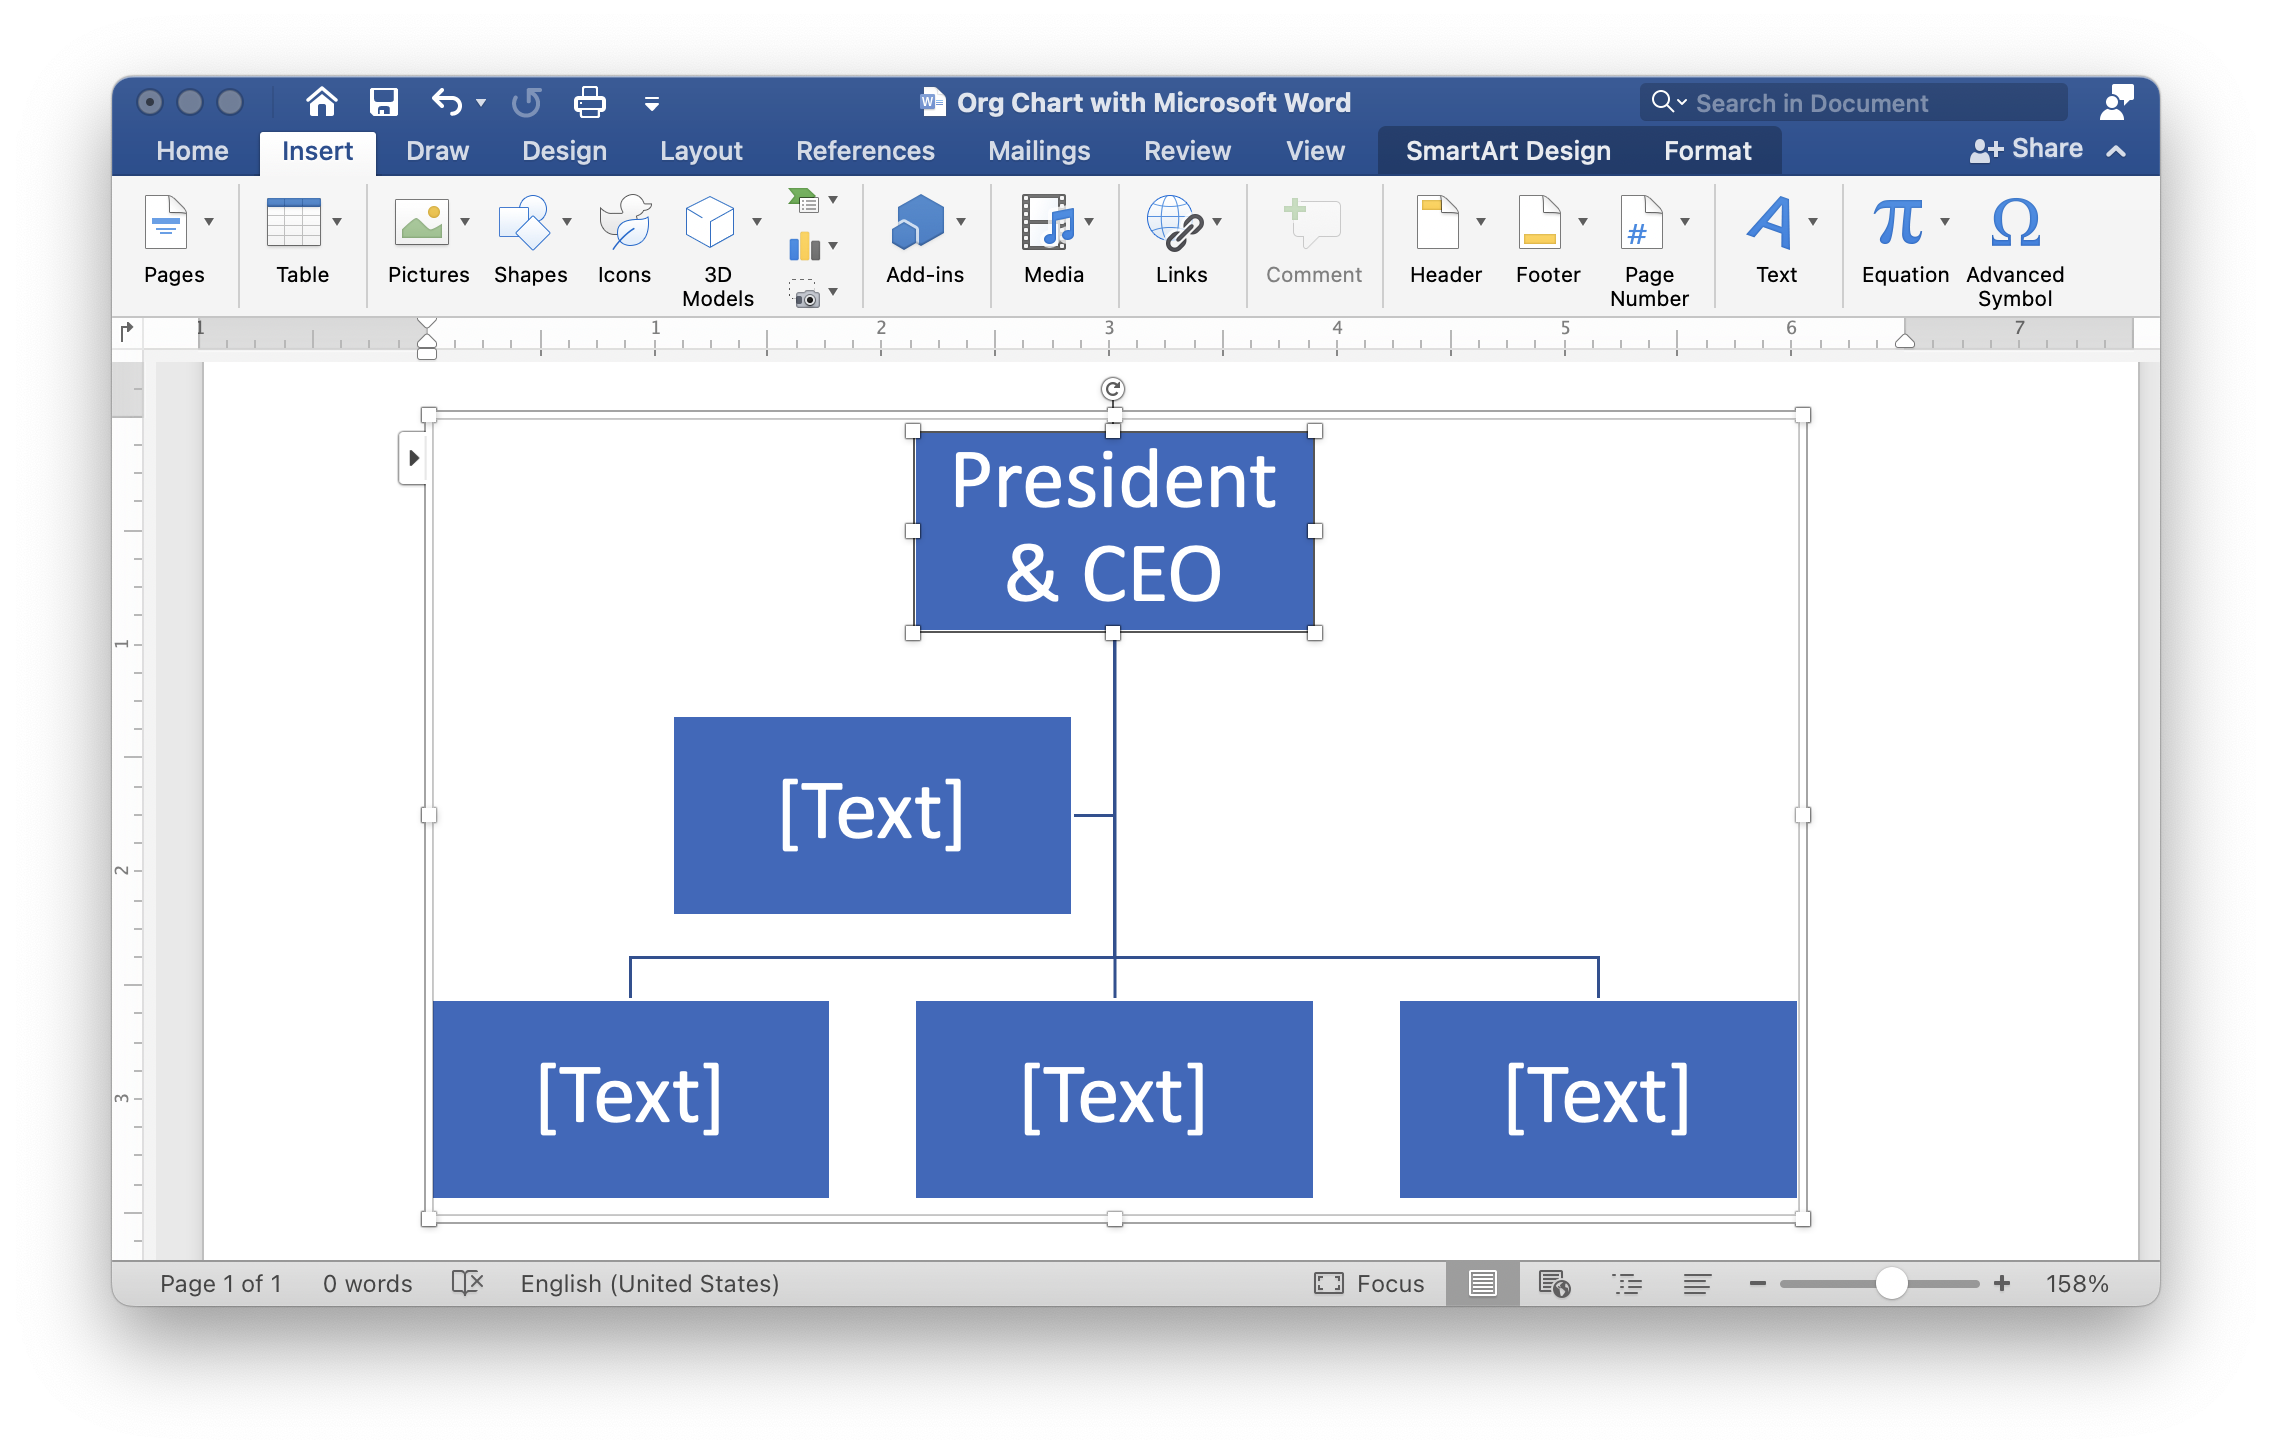Click the Format tab in ribbon
The width and height of the screenshot is (2272, 1454).
(1707, 149)
